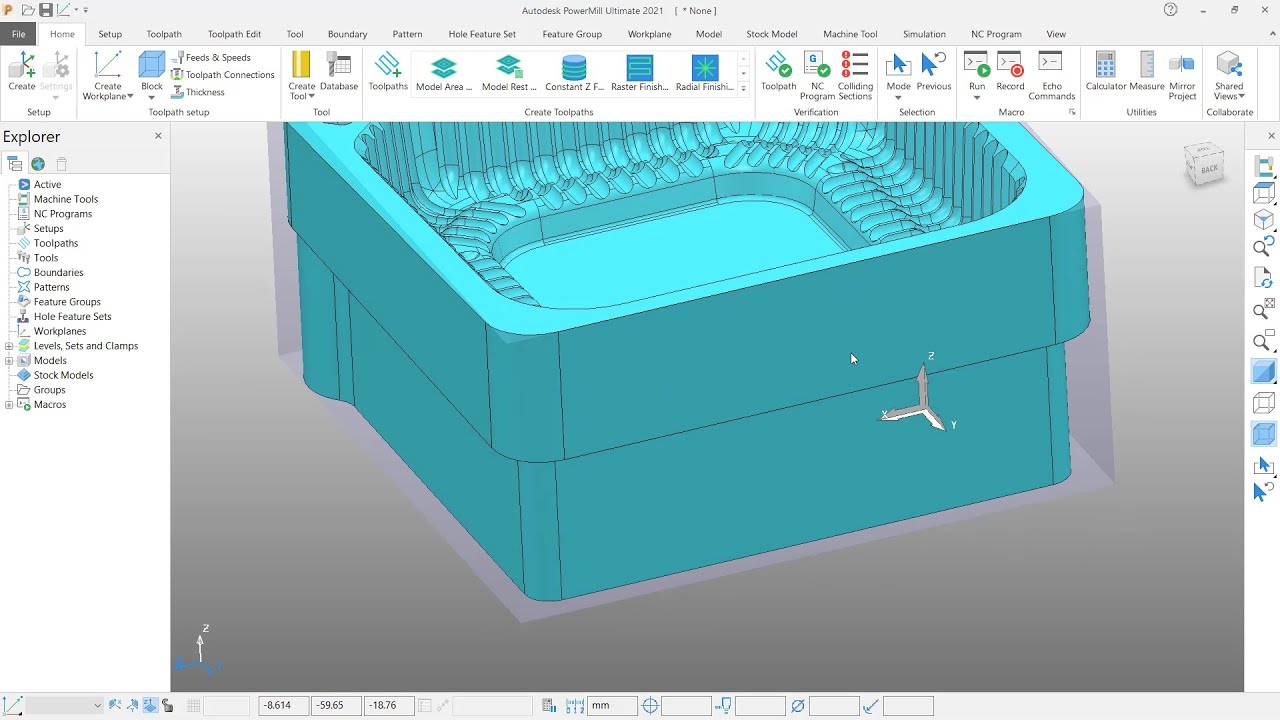1280x720 pixels.
Task: Expand Levels, Sets and Clamps node
Action: (x=9, y=346)
